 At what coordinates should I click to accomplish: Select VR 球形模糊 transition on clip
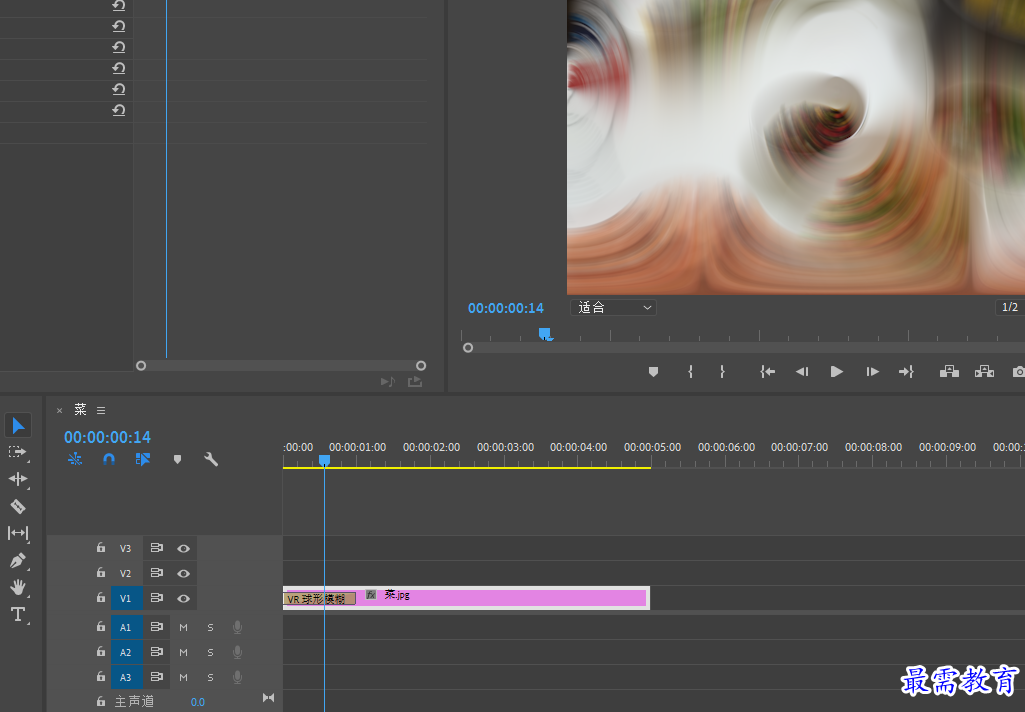point(320,599)
